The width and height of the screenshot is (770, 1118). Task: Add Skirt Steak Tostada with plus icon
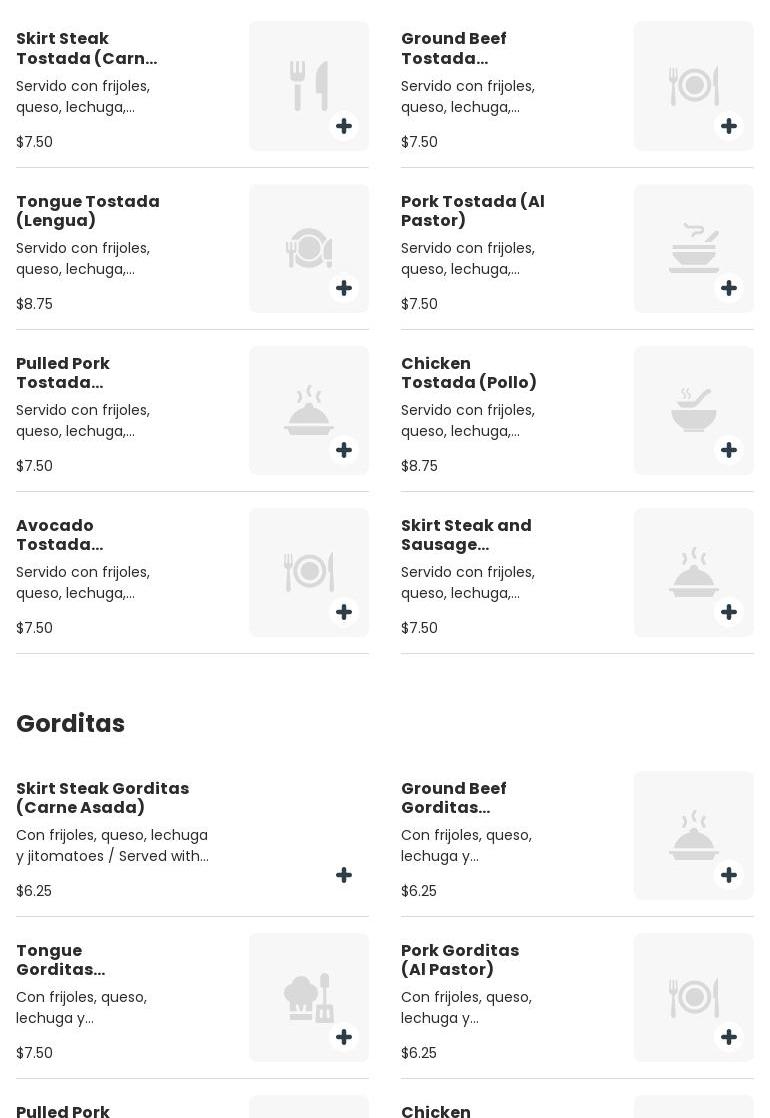coord(344,126)
